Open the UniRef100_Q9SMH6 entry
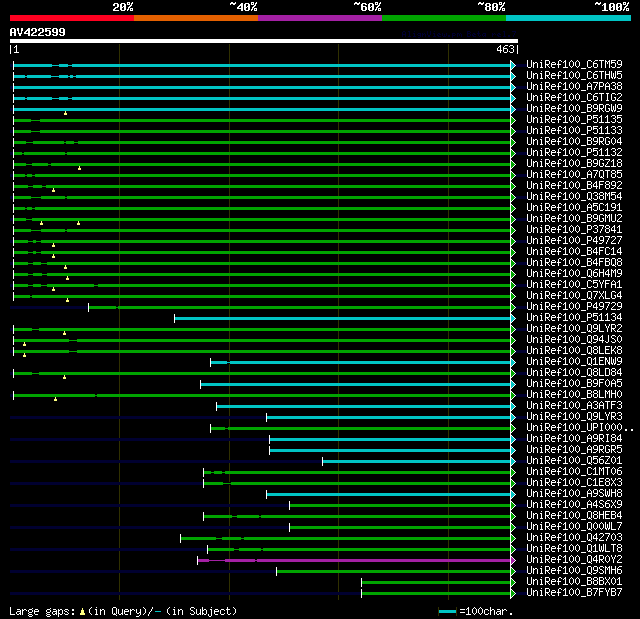The image size is (640, 619). [574, 571]
